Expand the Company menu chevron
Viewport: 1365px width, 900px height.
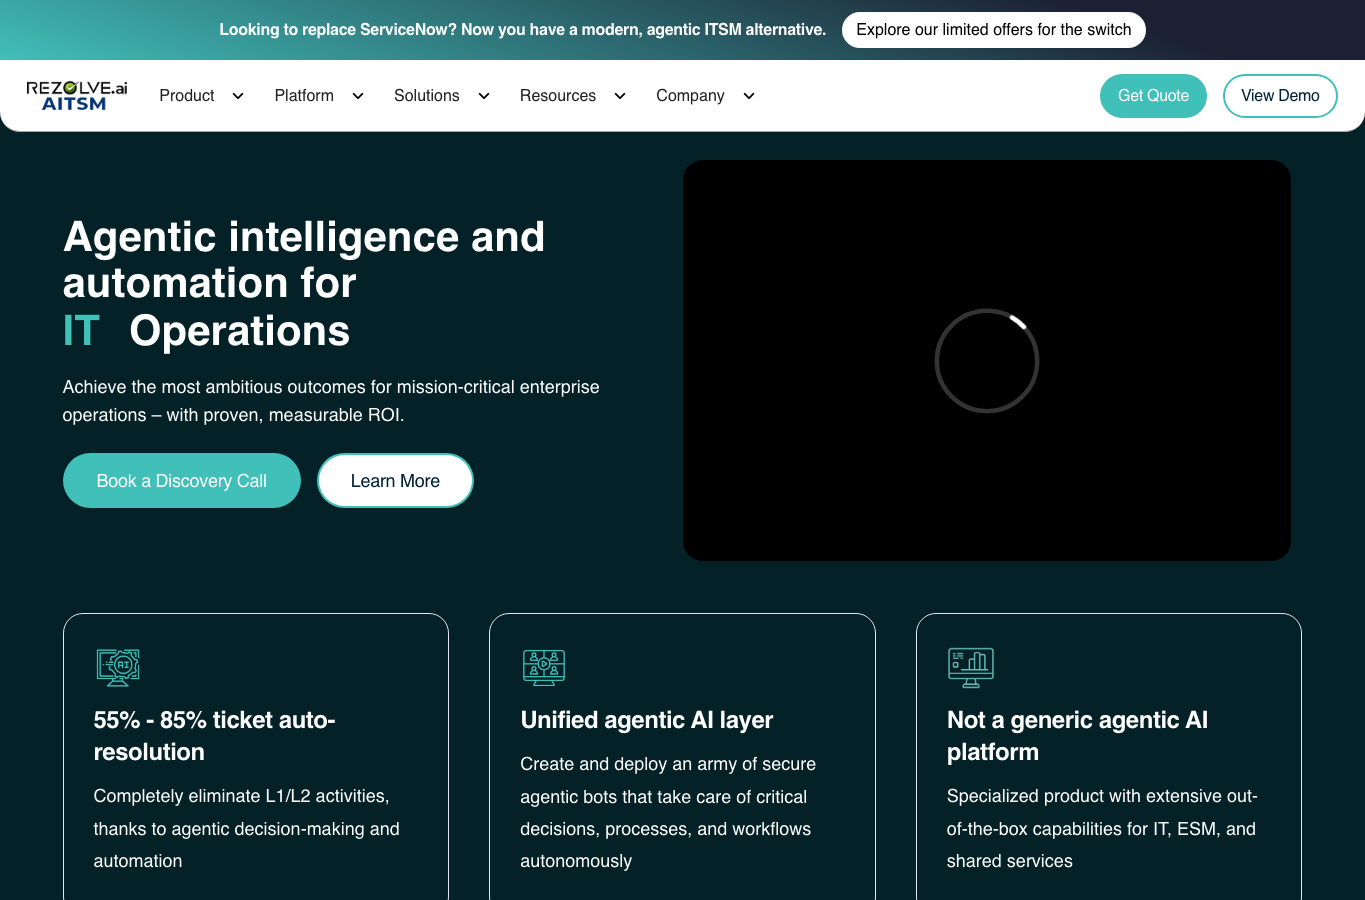(749, 96)
